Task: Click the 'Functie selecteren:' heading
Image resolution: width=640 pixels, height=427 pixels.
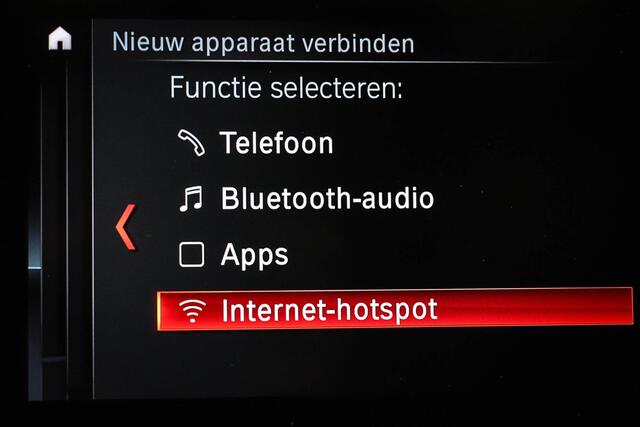Action: [x=286, y=88]
